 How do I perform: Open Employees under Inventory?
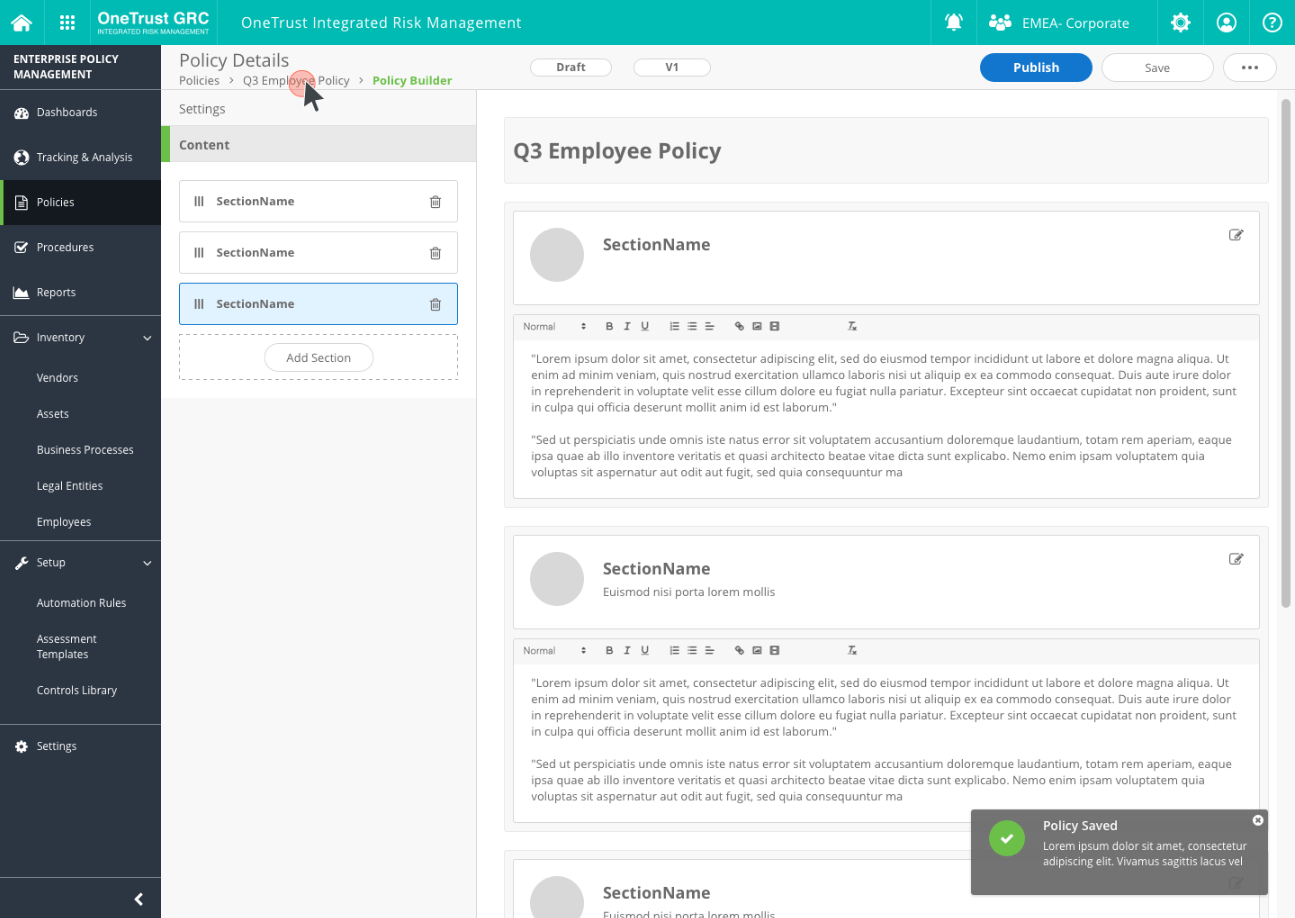(x=64, y=522)
